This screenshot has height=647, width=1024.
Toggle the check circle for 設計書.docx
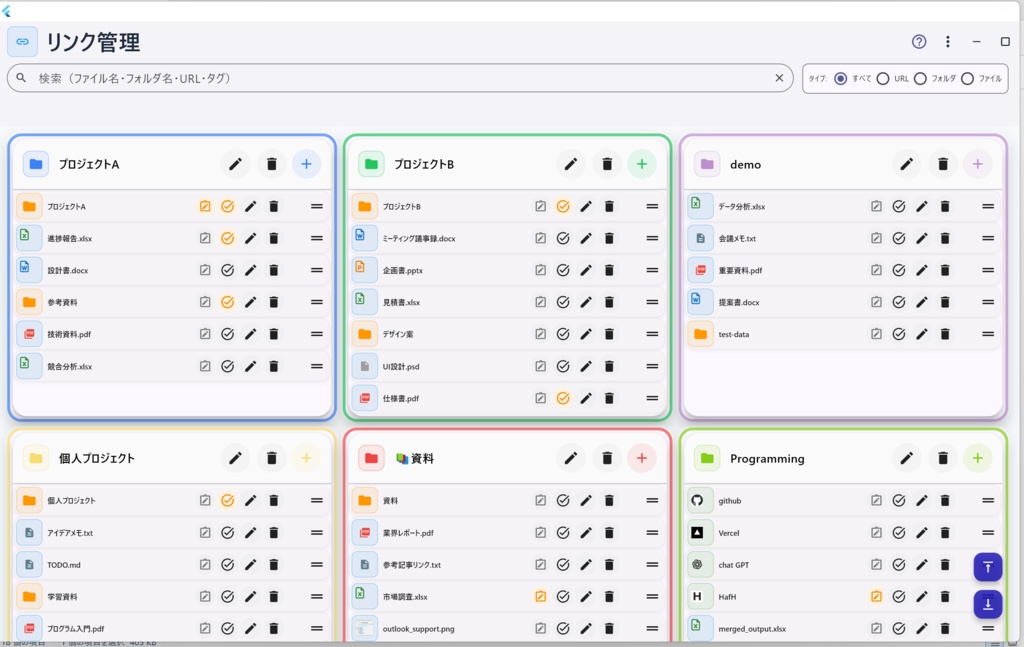pyautogui.click(x=227, y=270)
